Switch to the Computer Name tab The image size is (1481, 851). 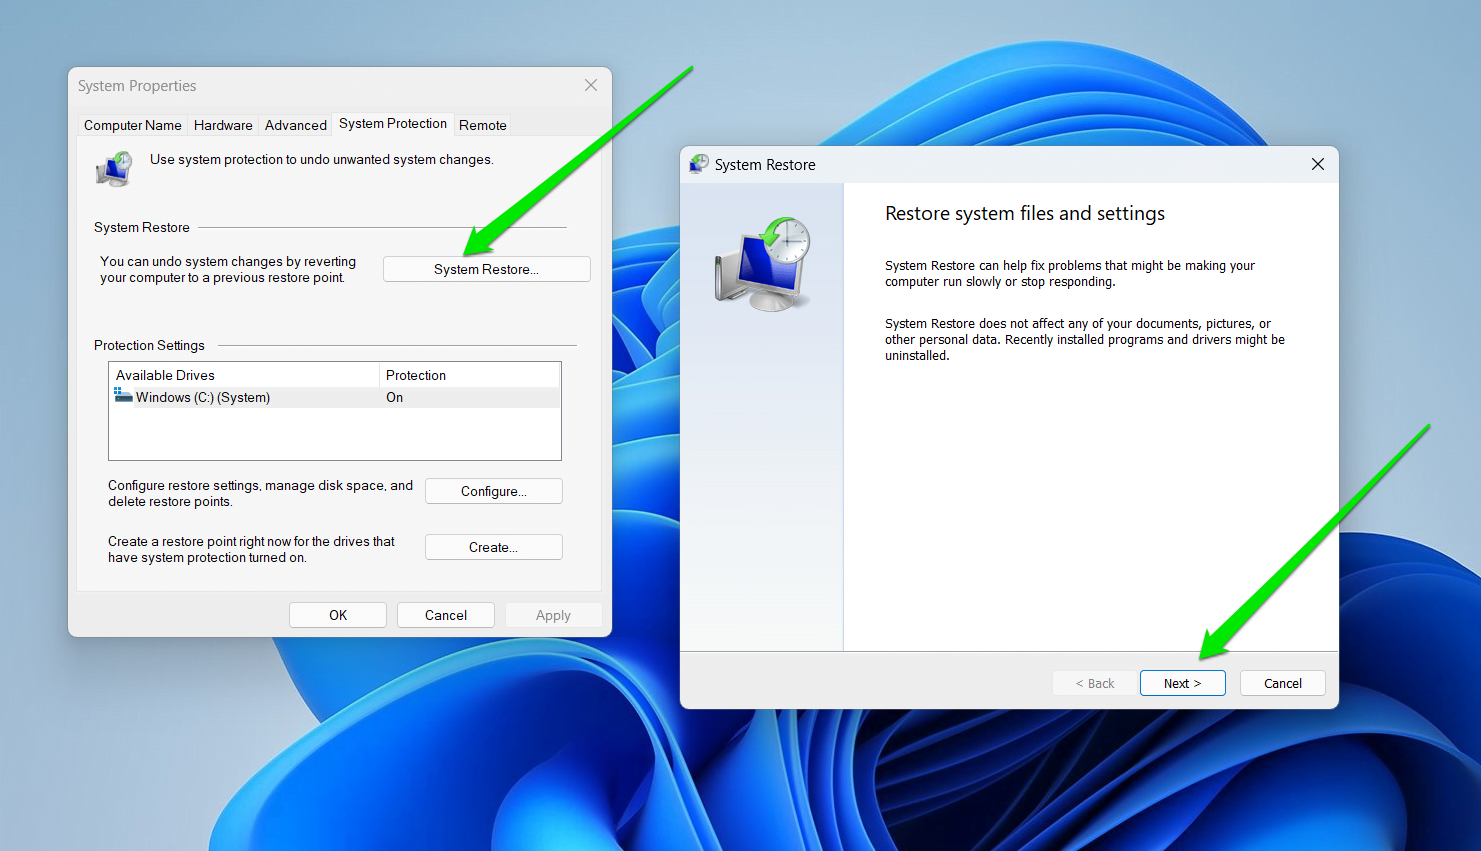(132, 124)
